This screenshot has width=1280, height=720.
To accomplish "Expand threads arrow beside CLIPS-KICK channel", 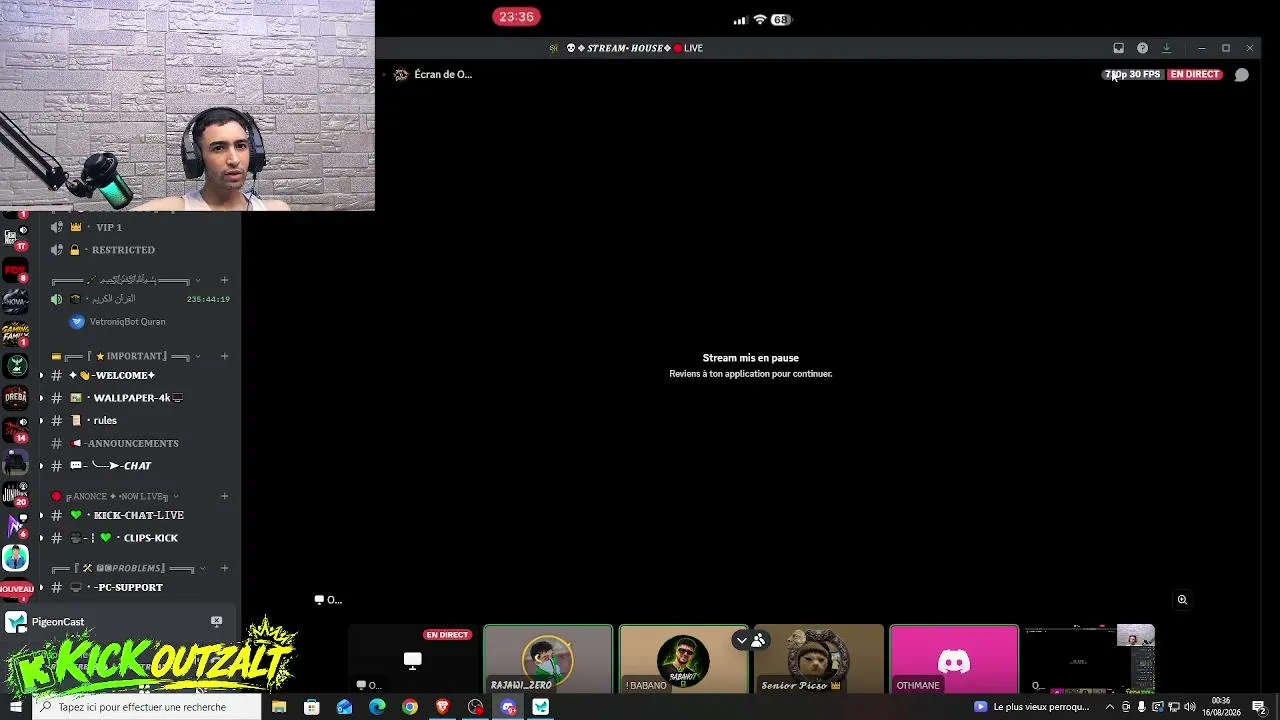I will [41, 538].
